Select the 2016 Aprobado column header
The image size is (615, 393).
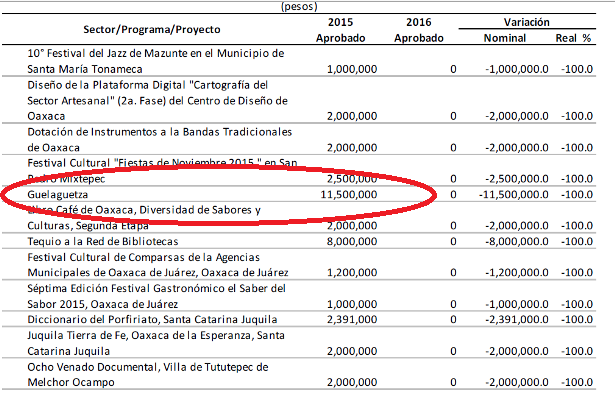pos(418,30)
